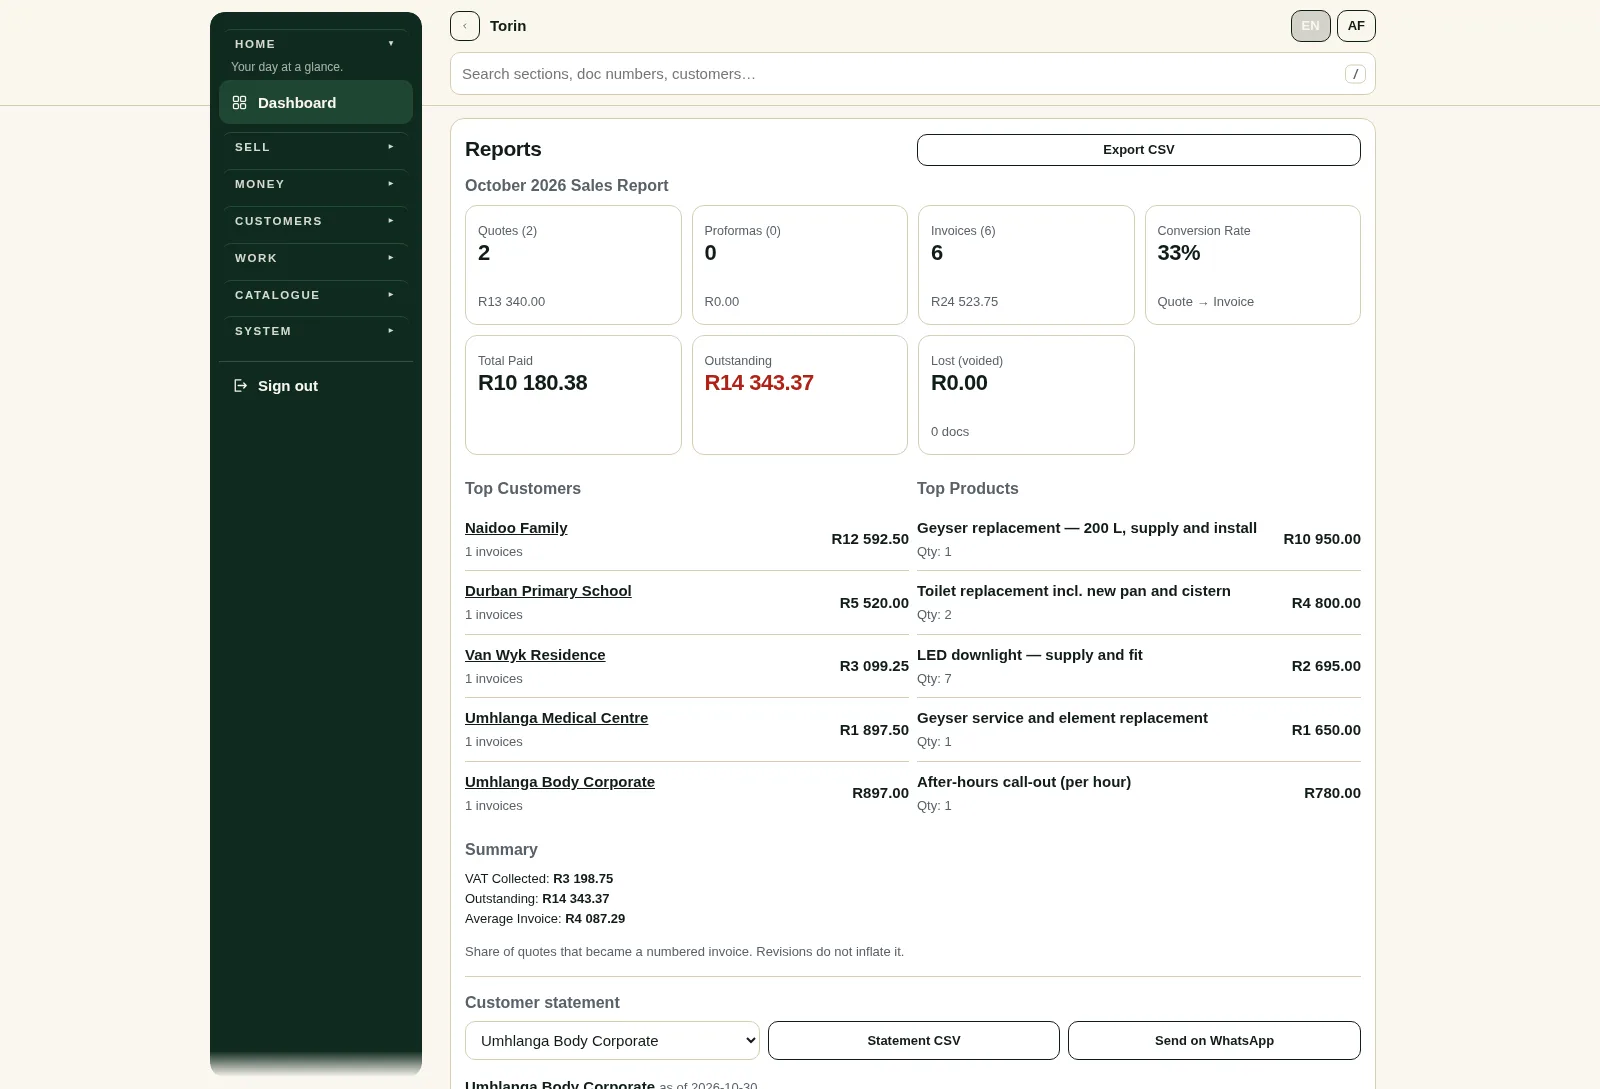Open the customer statement dropdown
Screen dimensions: 1600x1089
coord(612,1041)
